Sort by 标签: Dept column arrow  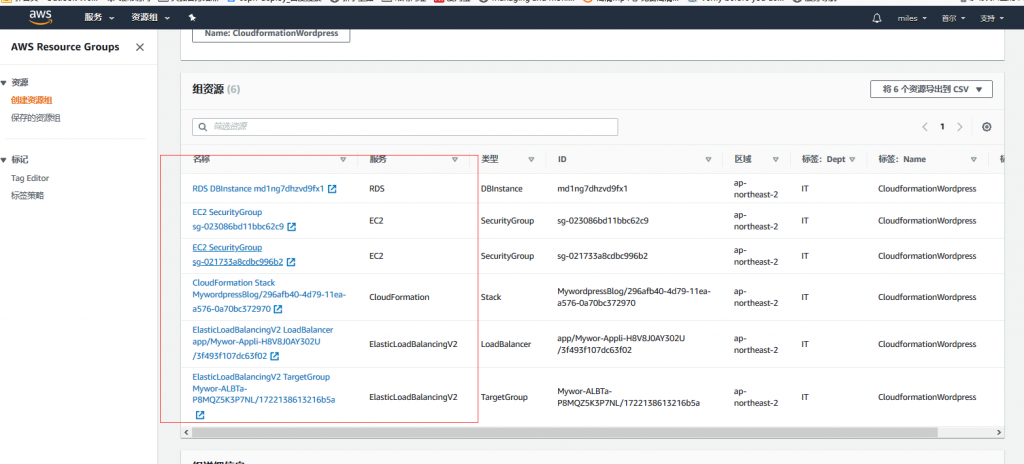852,159
